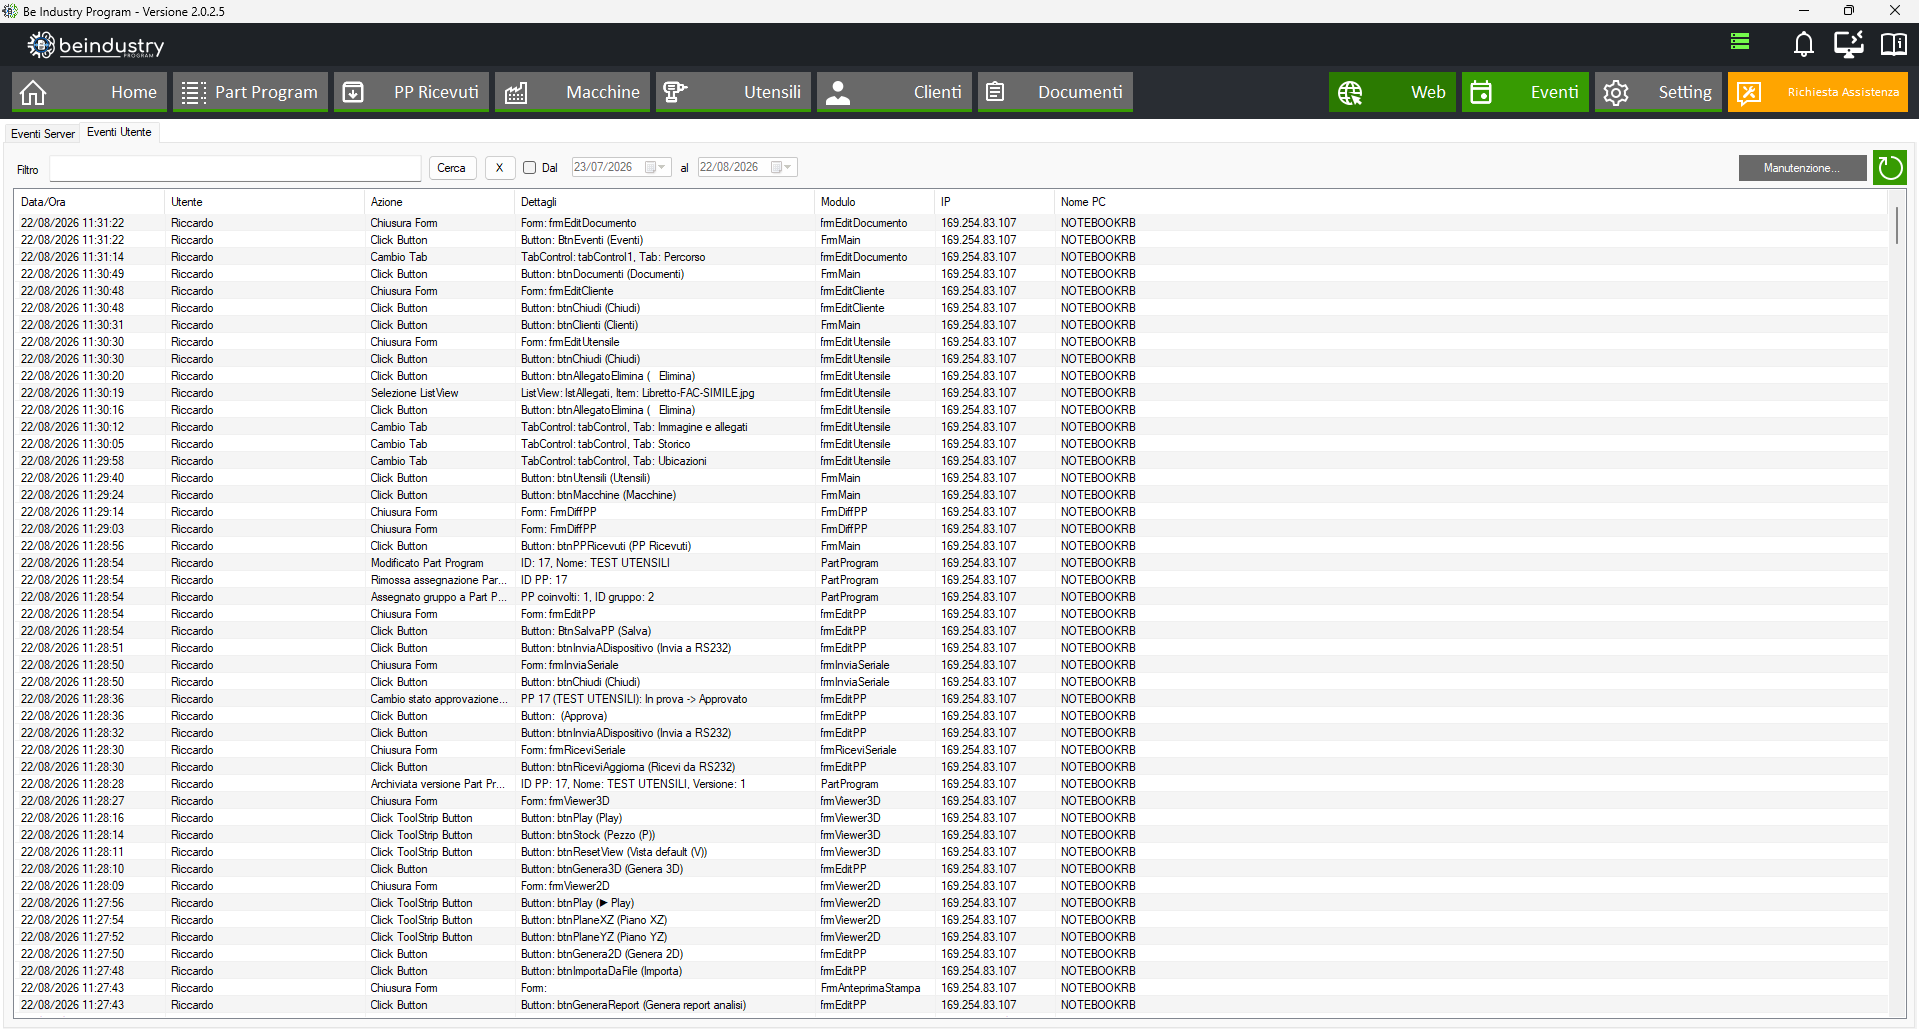Click the Setting gear icon
Screen dimensions: 1919x1030
(x=1616, y=92)
